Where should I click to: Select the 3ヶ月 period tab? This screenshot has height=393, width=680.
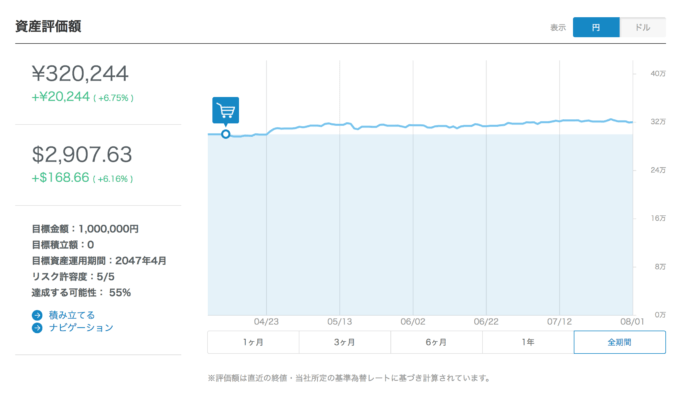coord(345,342)
